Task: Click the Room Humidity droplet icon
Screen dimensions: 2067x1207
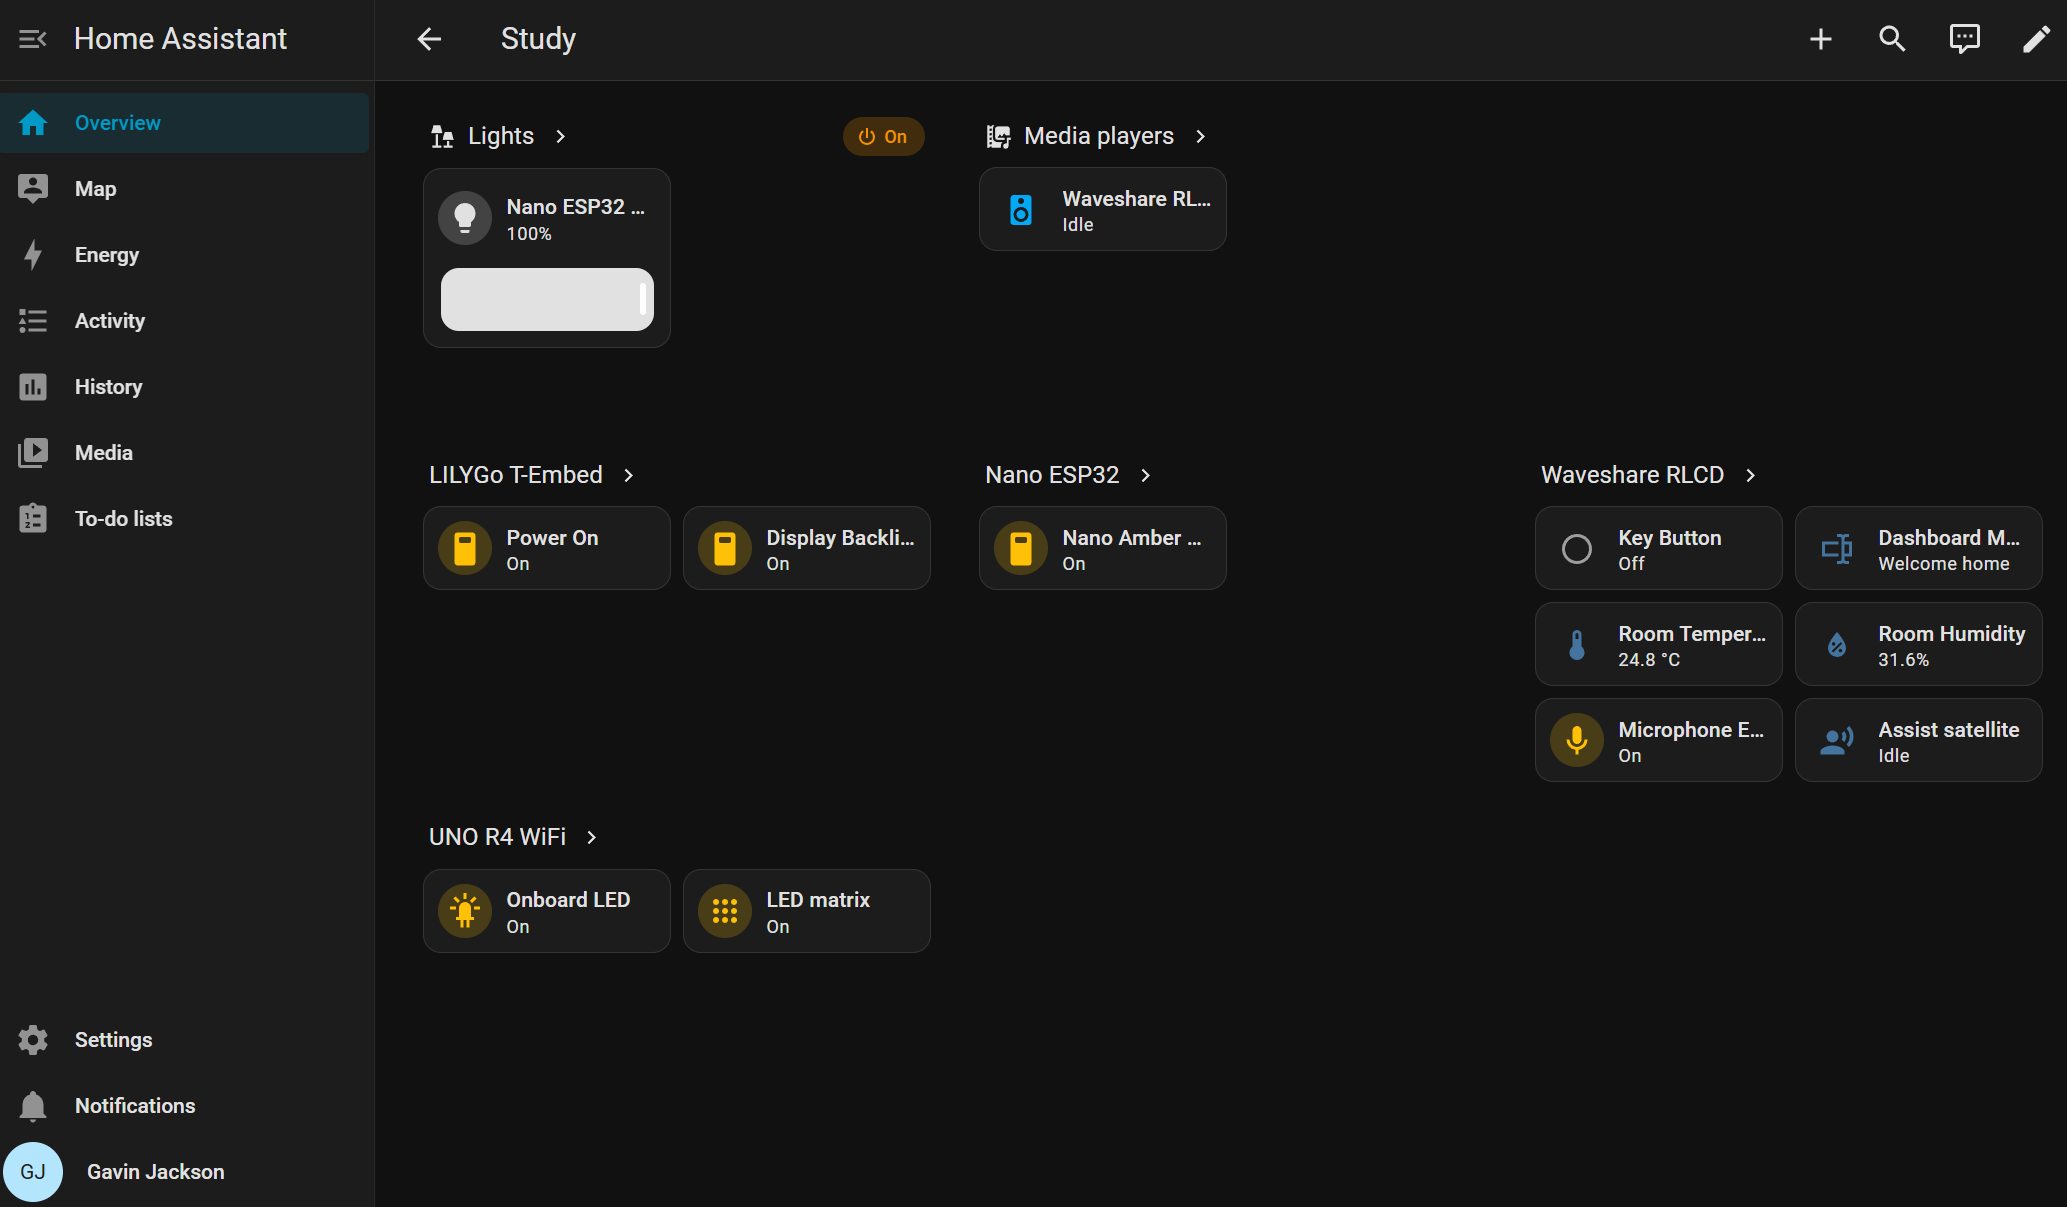Action: click(1837, 645)
